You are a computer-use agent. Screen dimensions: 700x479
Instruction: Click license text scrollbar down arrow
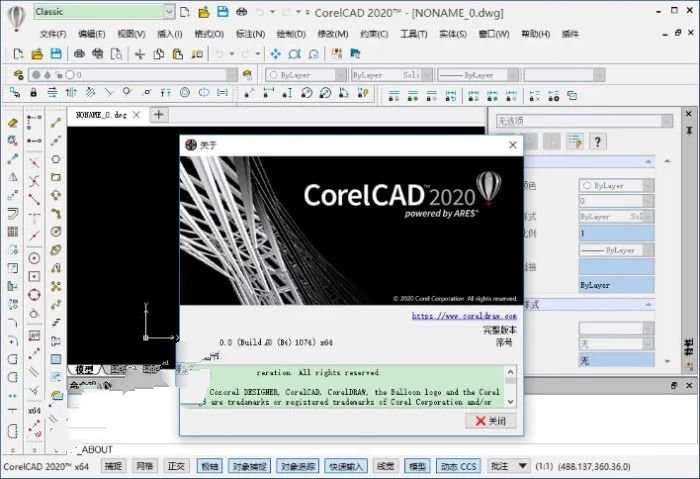point(511,402)
